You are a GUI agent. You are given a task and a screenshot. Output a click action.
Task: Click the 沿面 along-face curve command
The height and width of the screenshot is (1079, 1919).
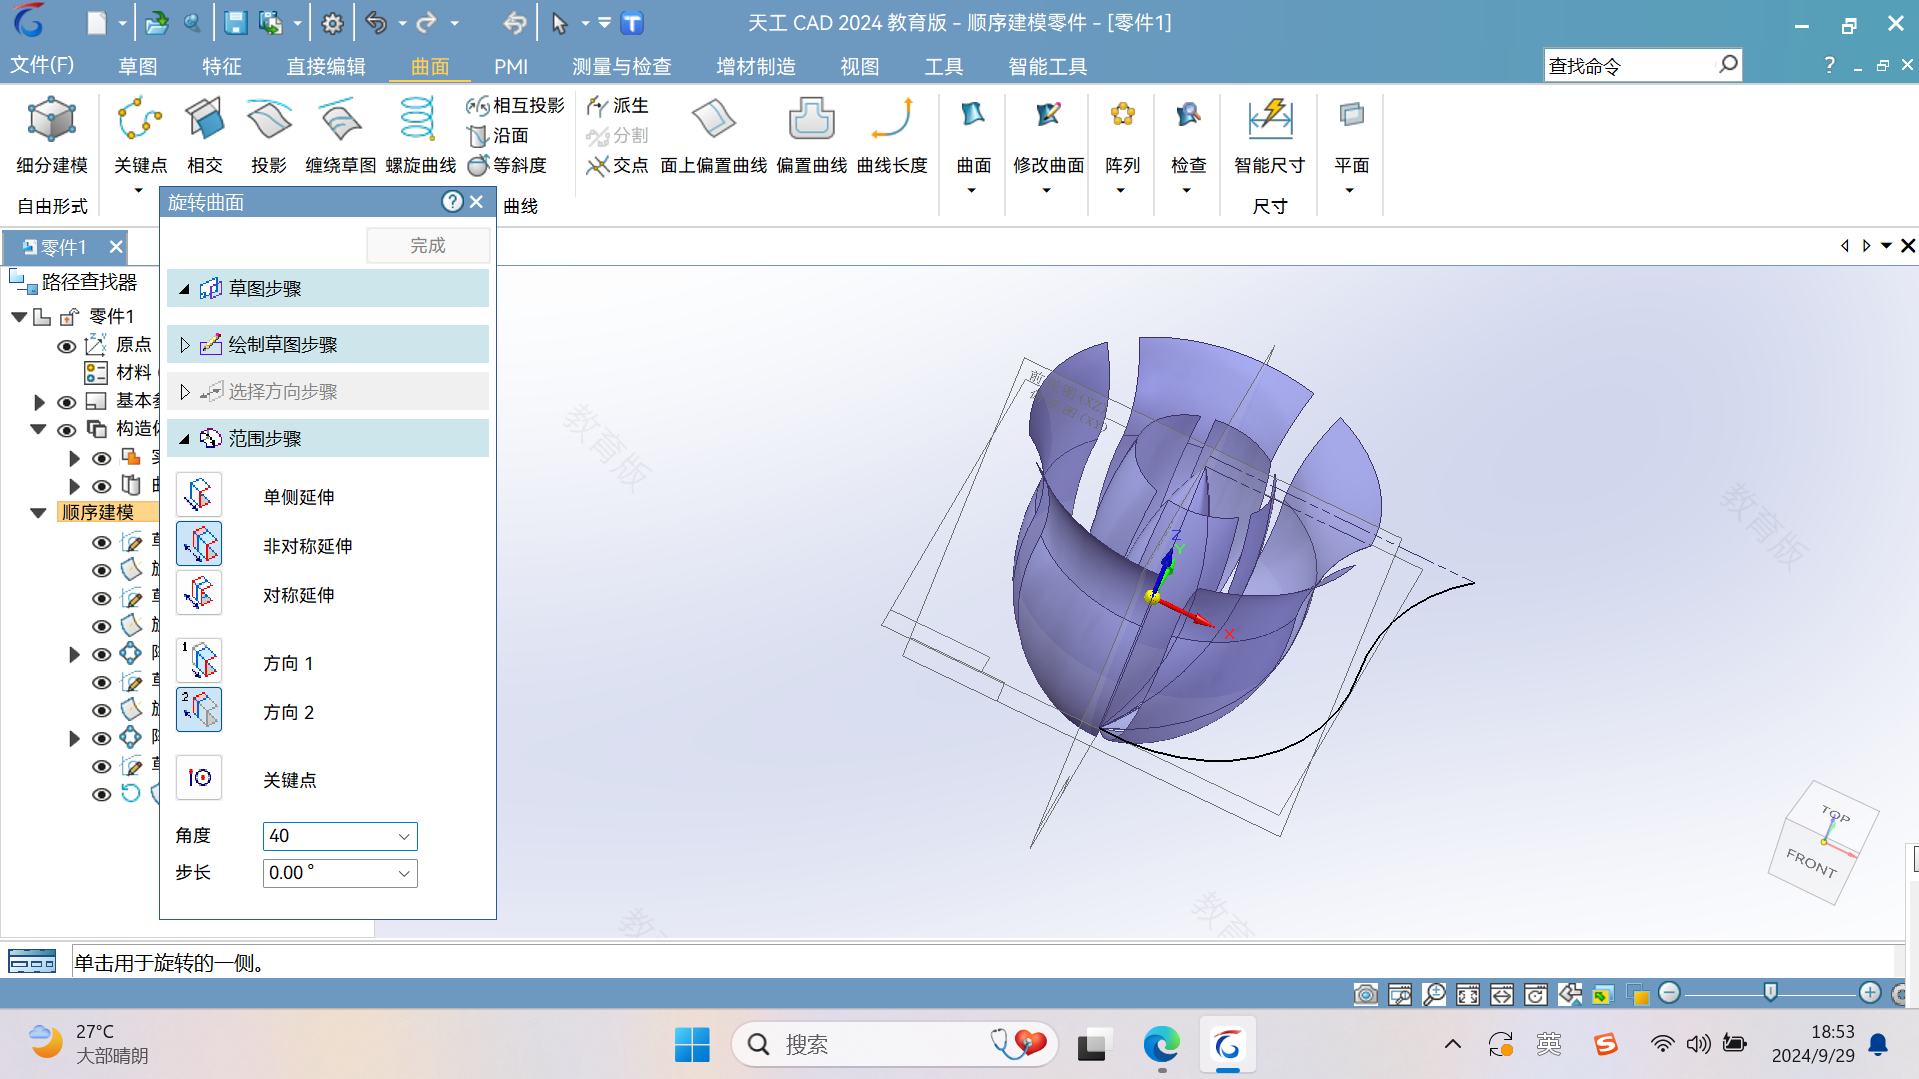[x=499, y=135]
